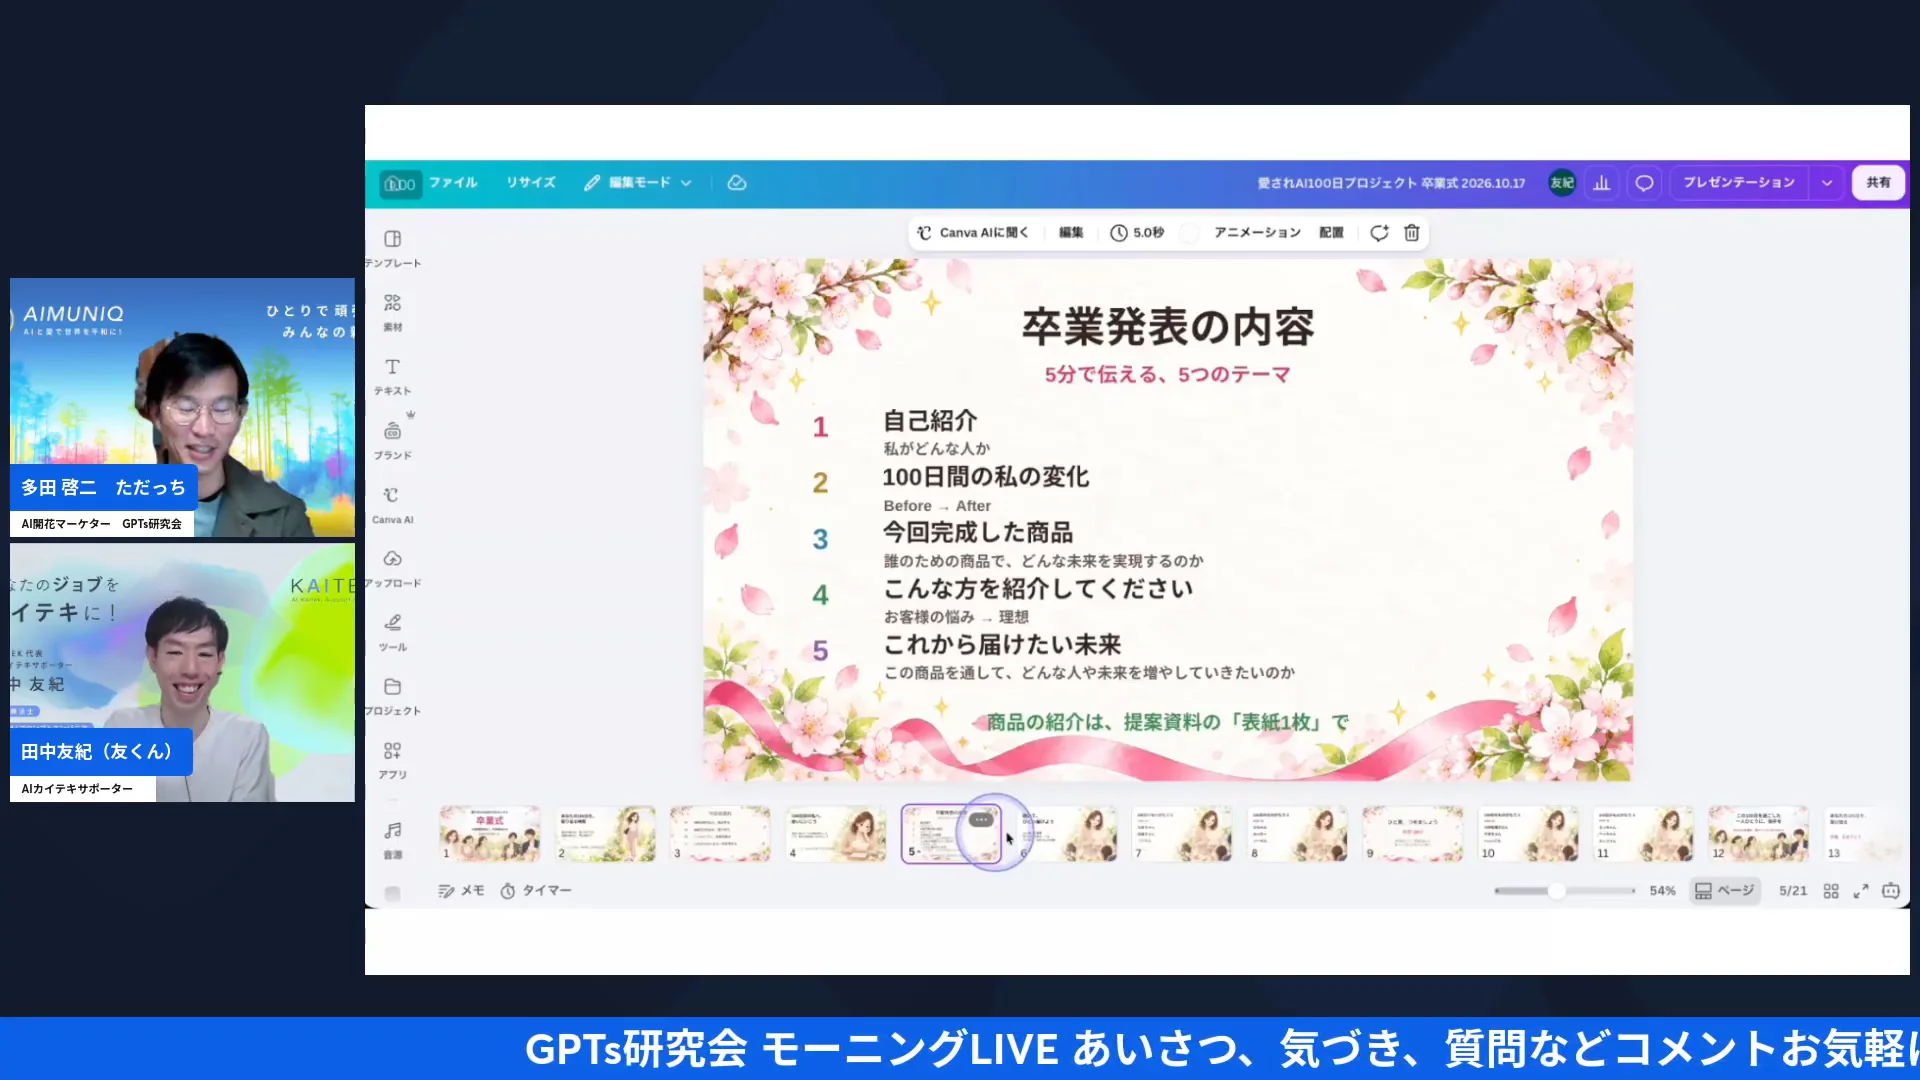
Task: Click the cloud save status icon
Action: tap(737, 183)
